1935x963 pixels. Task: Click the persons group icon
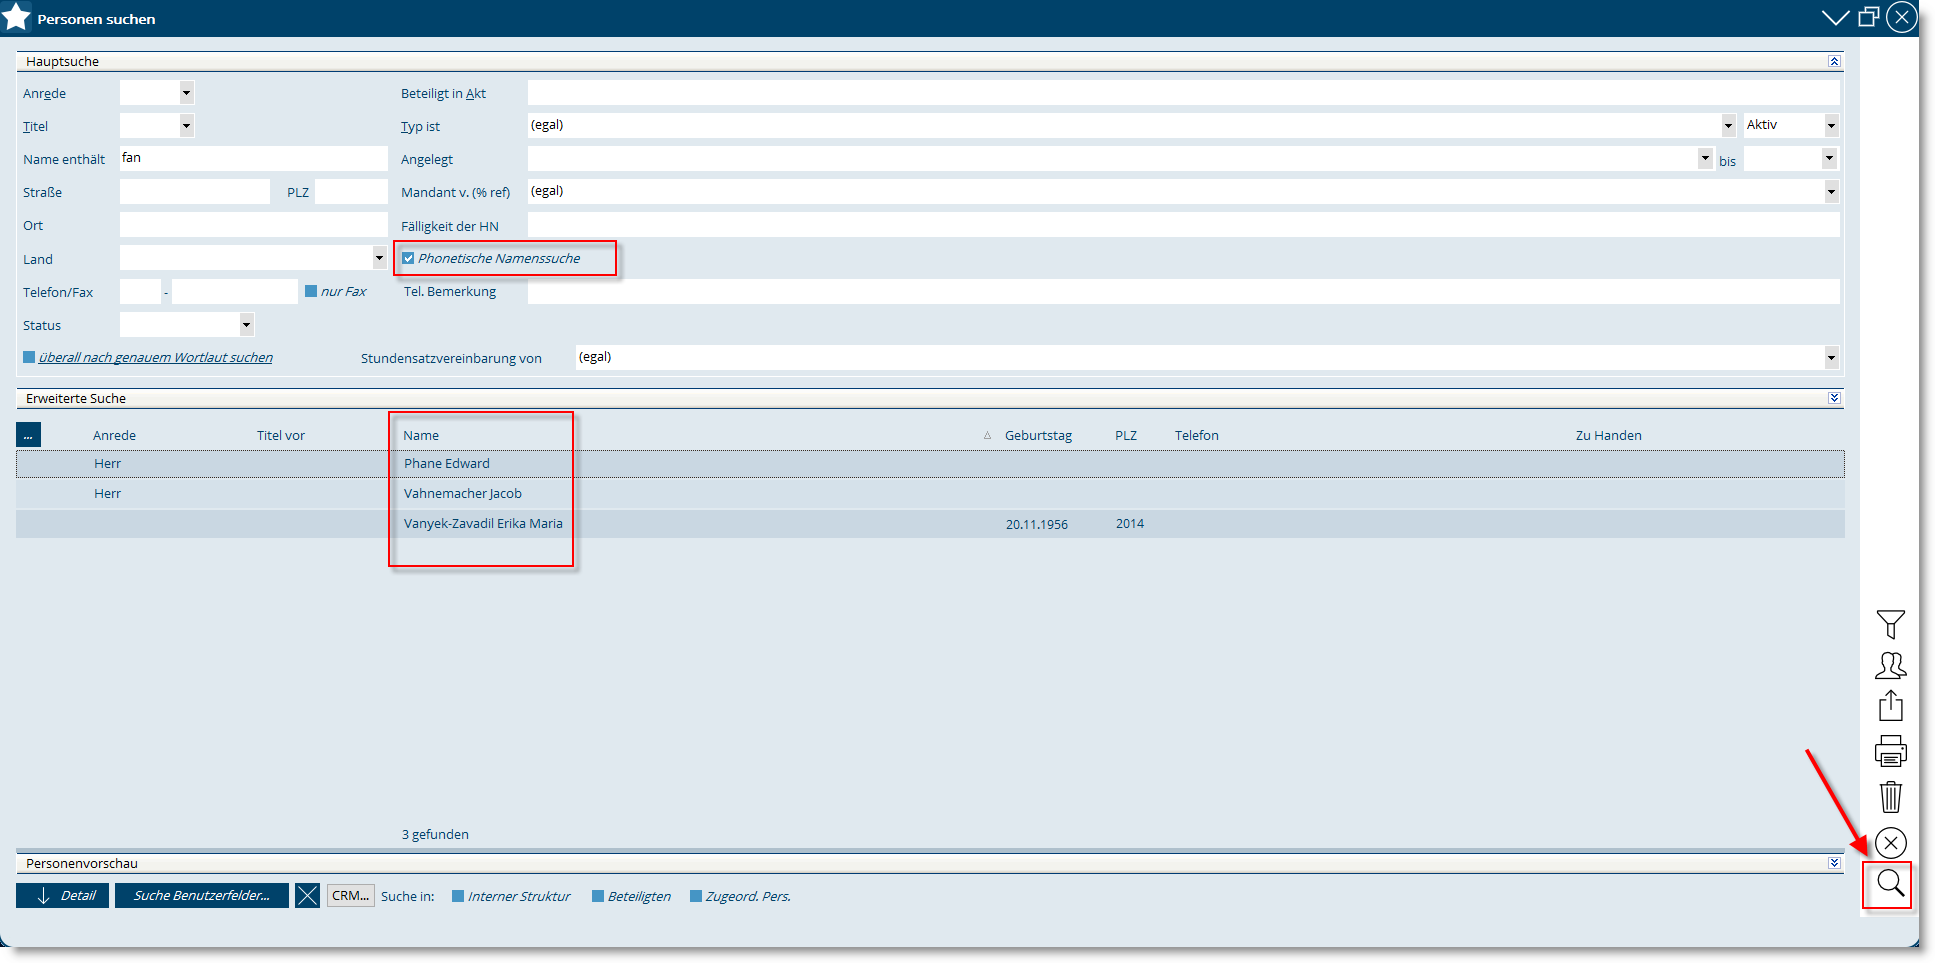1890,666
